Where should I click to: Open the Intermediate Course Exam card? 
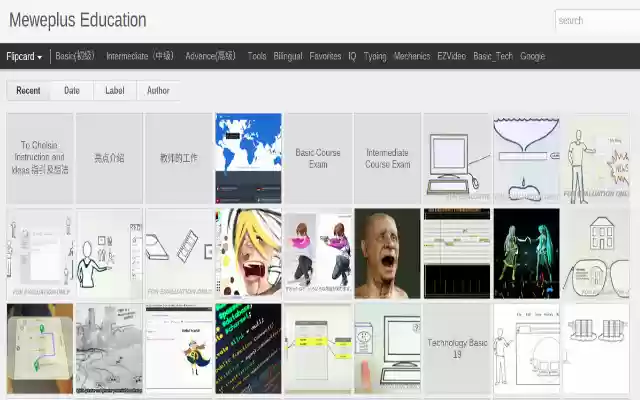pos(387,158)
